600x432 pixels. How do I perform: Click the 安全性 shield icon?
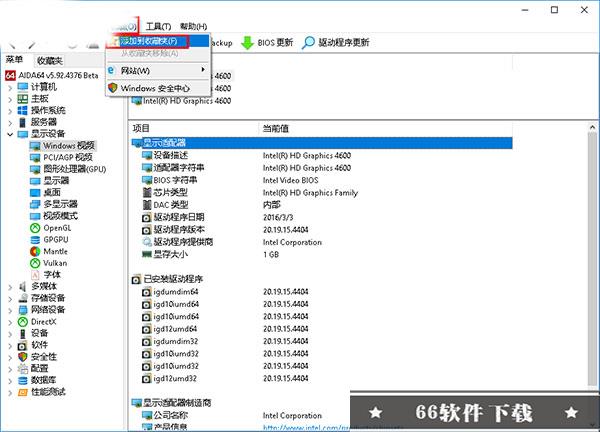click(x=23, y=357)
